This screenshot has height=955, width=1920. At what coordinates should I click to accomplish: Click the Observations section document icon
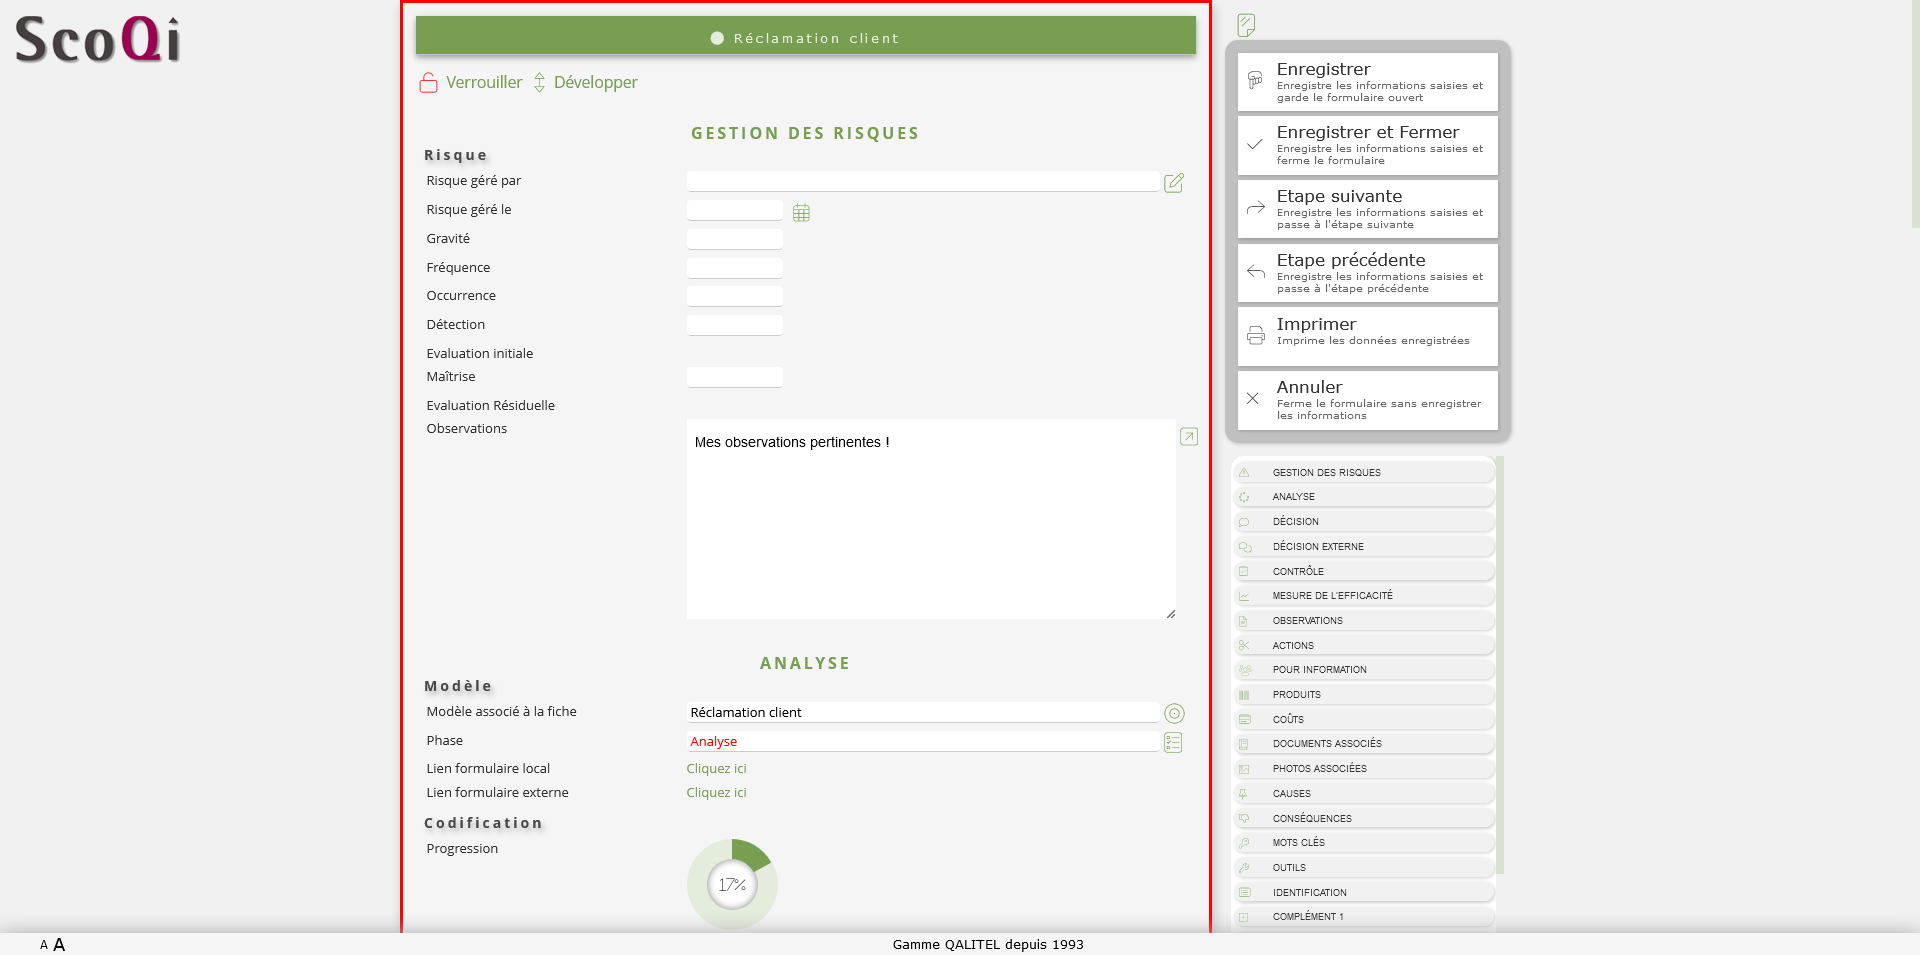[1244, 621]
